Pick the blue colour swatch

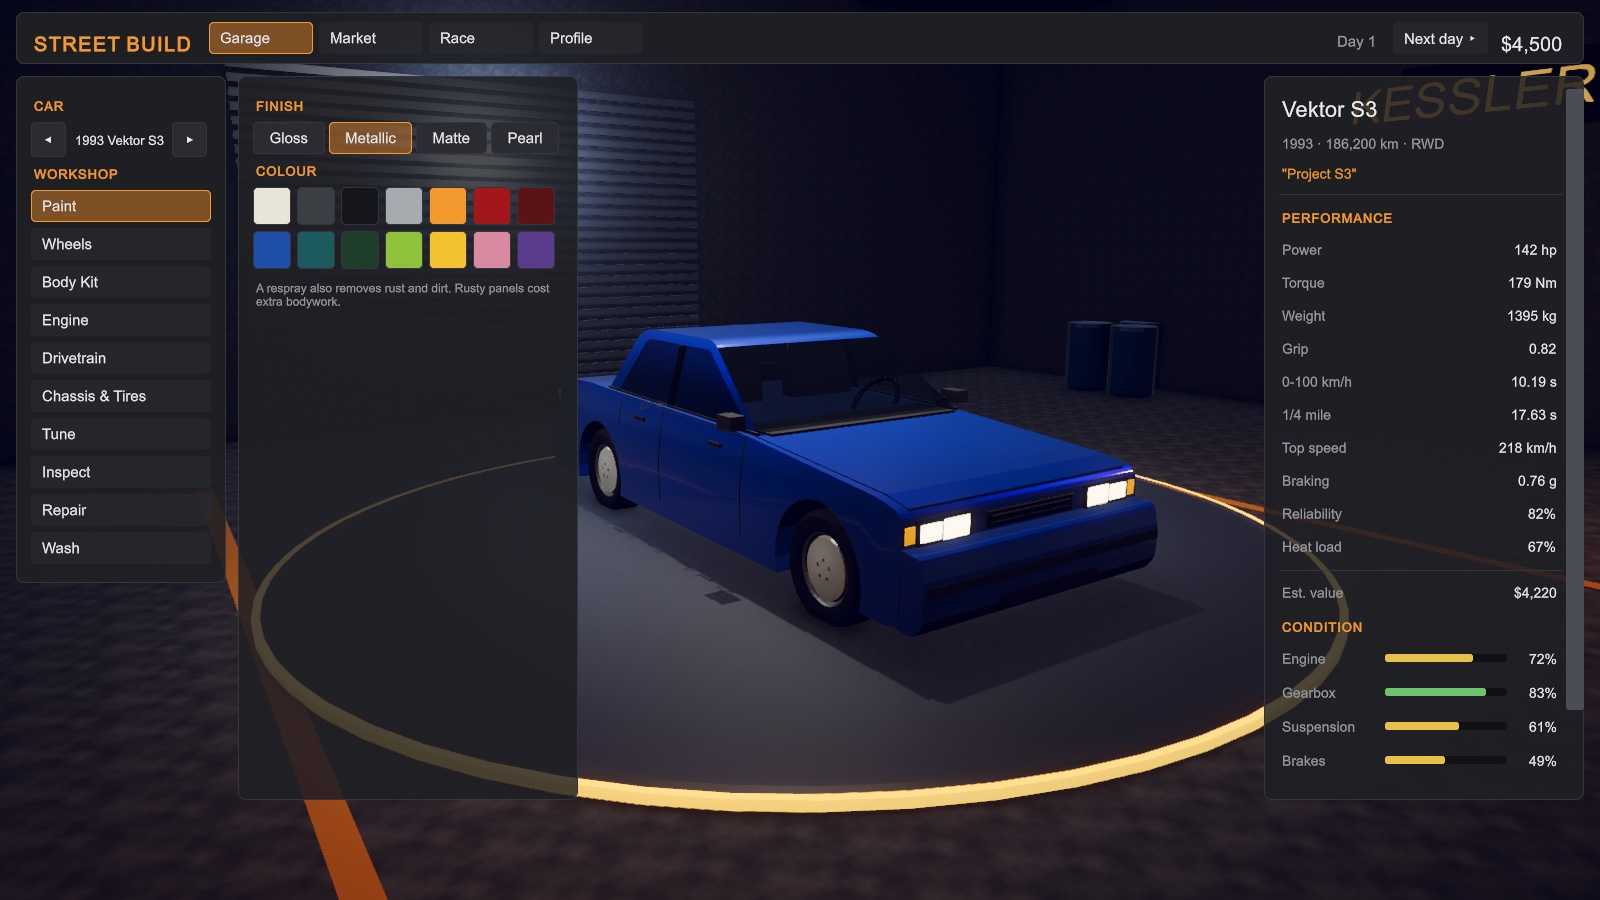tap(272, 250)
